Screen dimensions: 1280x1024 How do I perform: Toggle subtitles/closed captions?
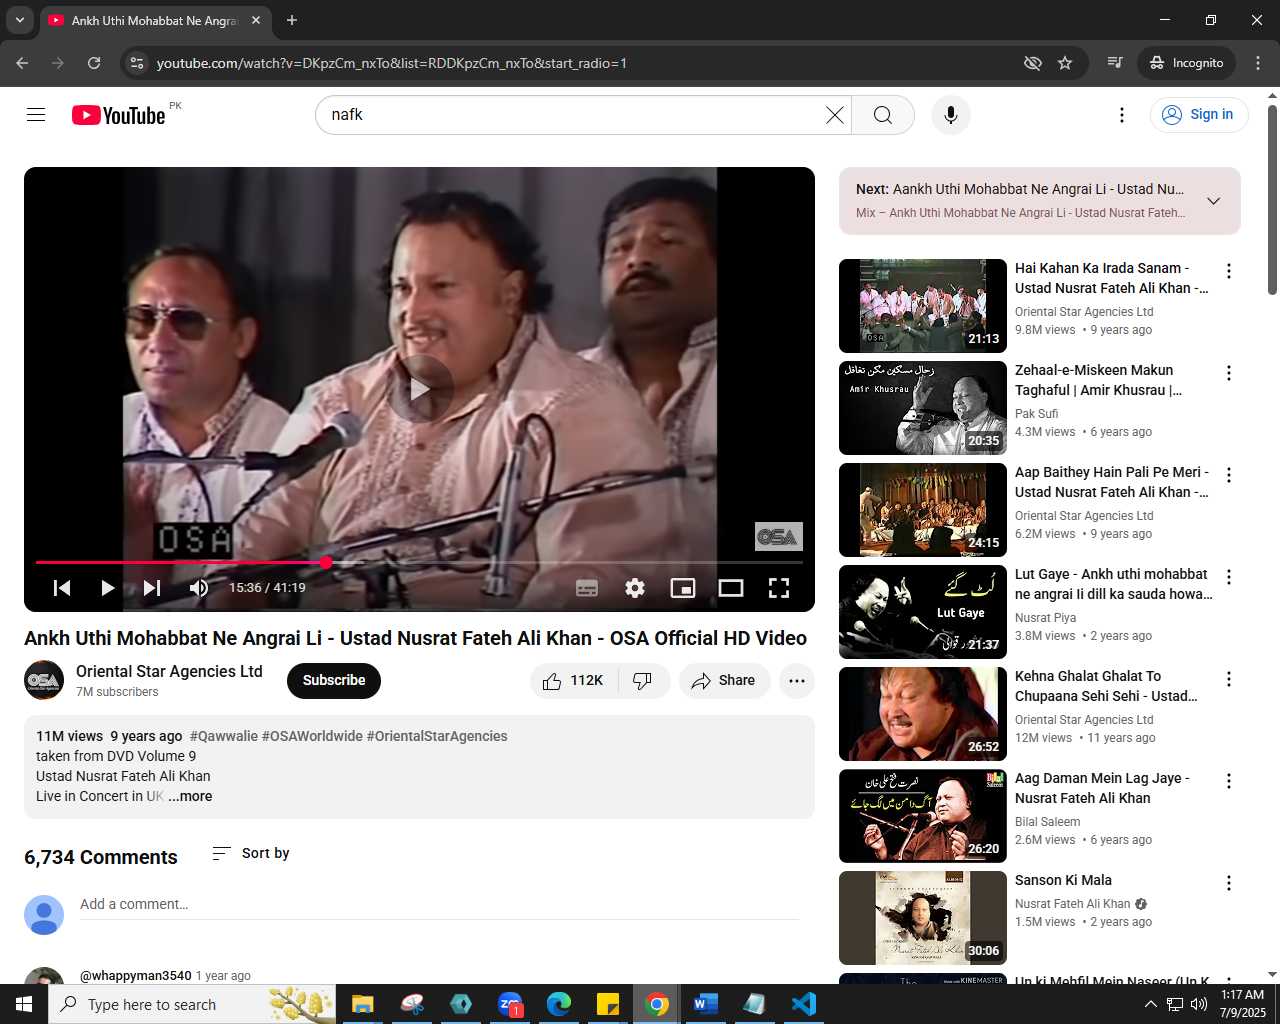pos(587,588)
